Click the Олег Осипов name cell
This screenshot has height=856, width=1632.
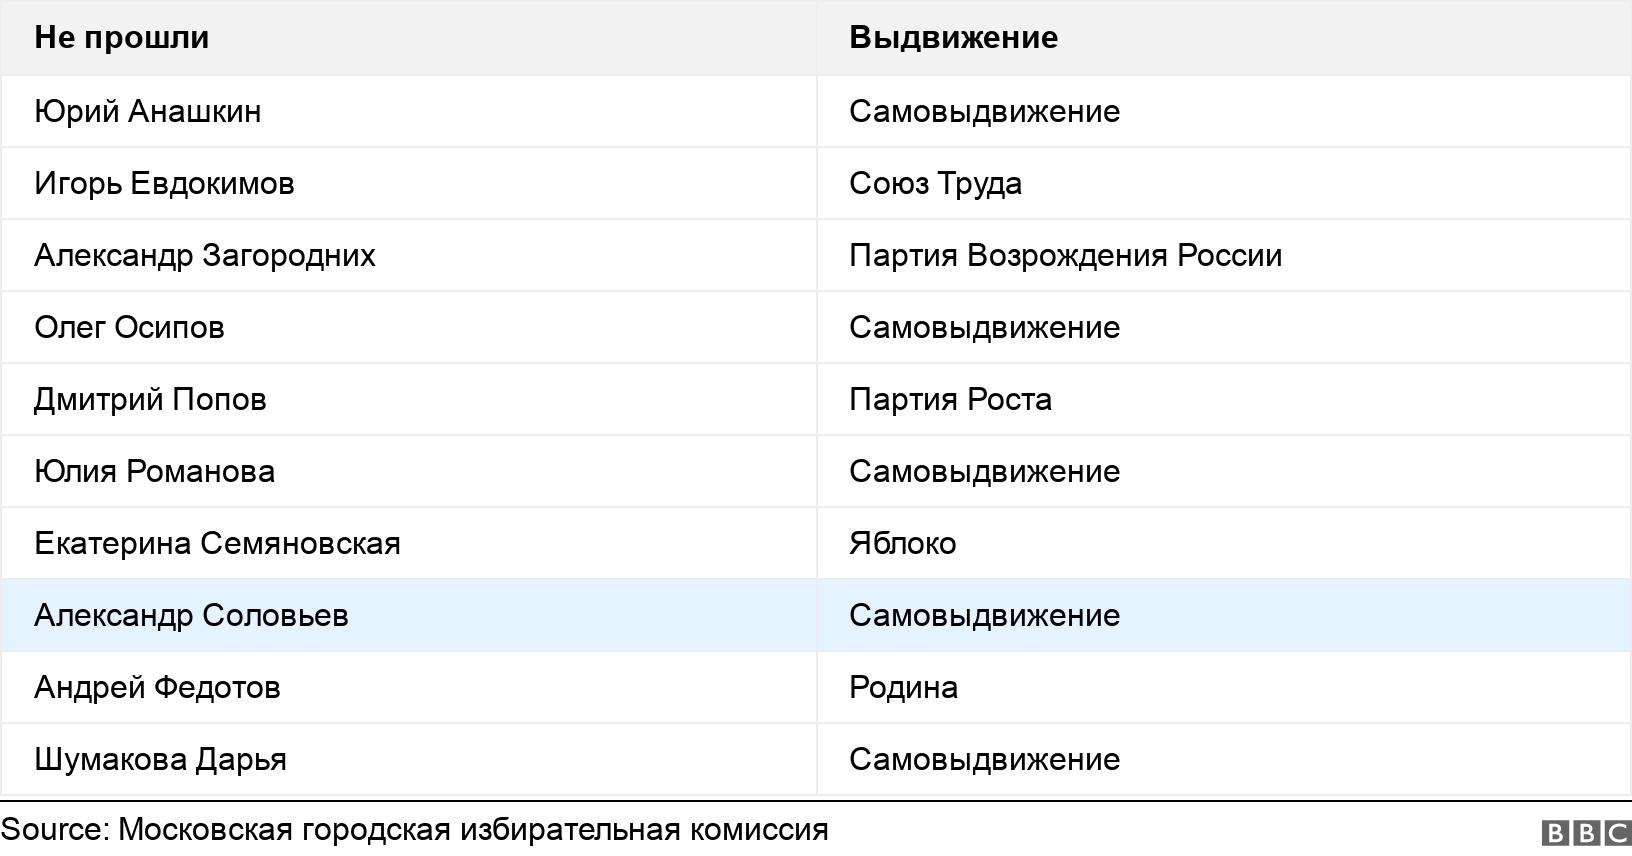tap(129, 327)
